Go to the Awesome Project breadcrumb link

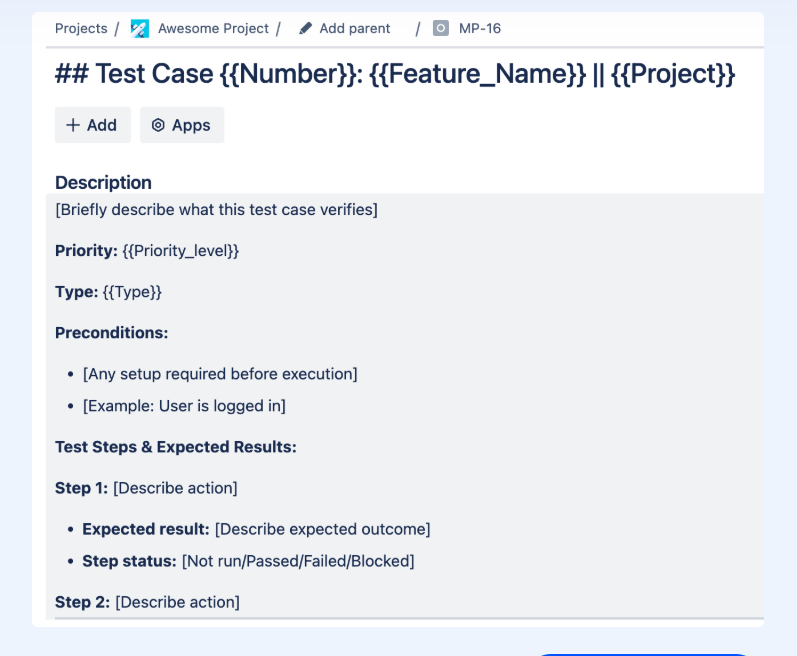coord(213,29)
